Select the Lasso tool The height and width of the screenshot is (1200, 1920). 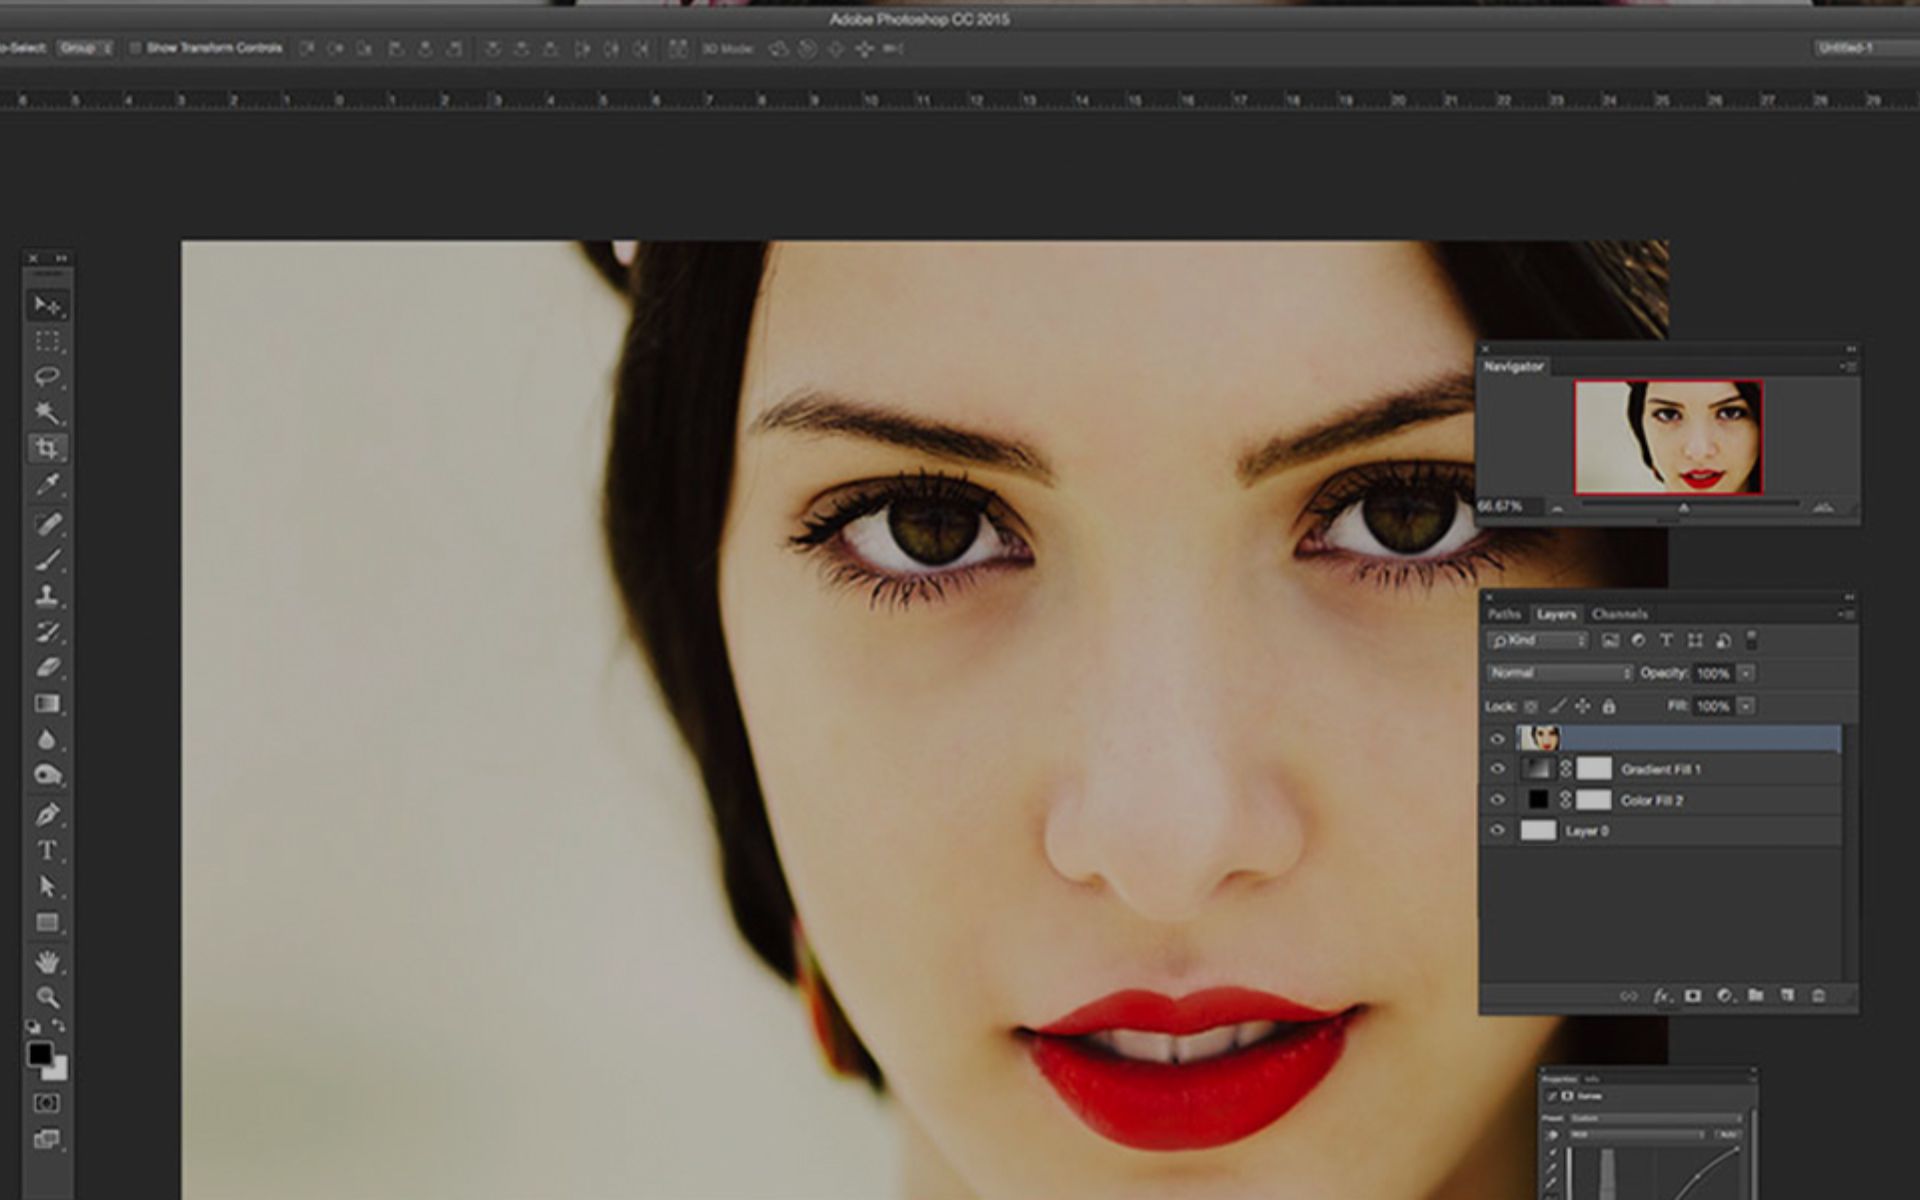[47, 377]
